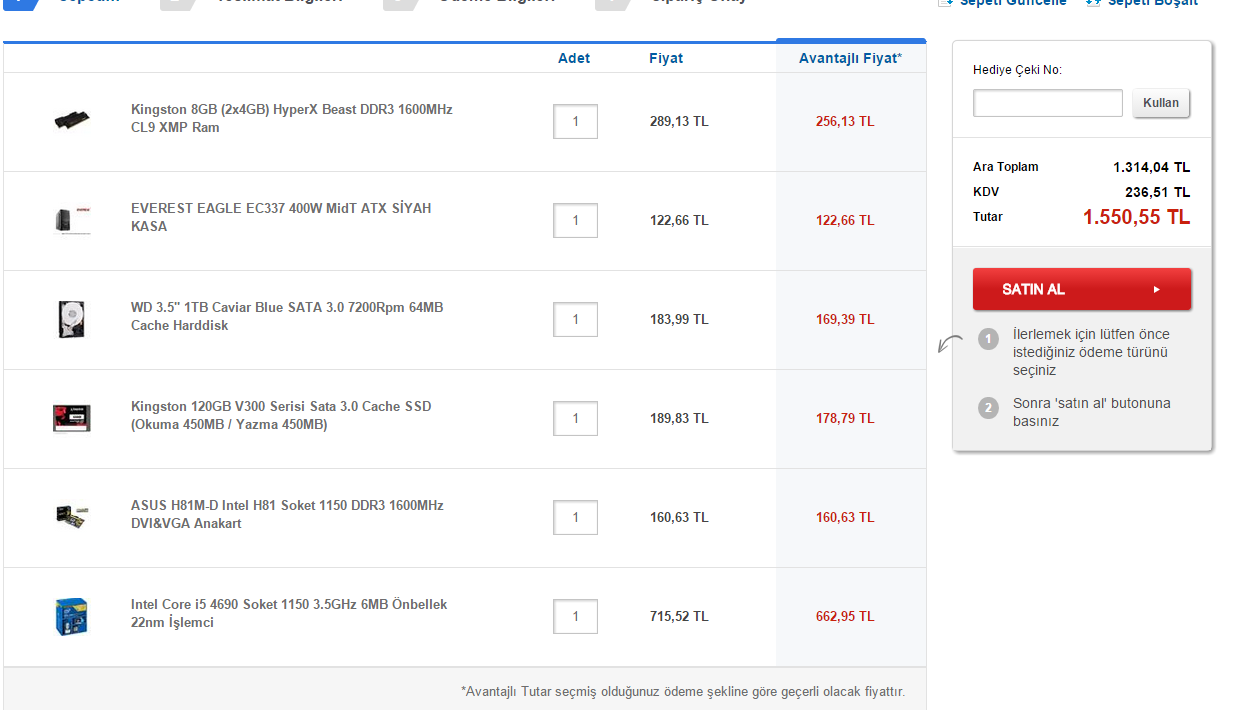Focus quantity field for ASUS H81M-D Anakart
The height and width of the screenshot is (710, 1254).
575,518
